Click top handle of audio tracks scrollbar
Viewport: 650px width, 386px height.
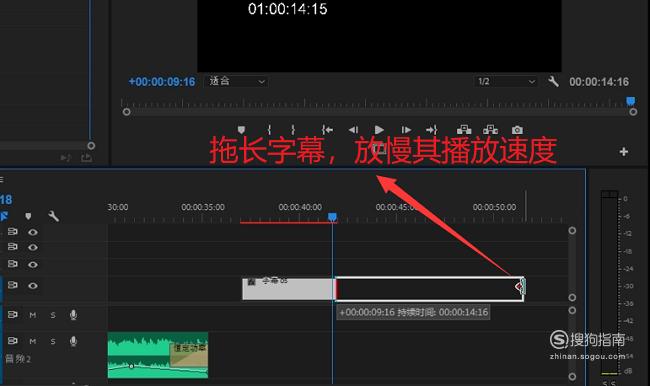pyautogui.click(x=572, y=311)
